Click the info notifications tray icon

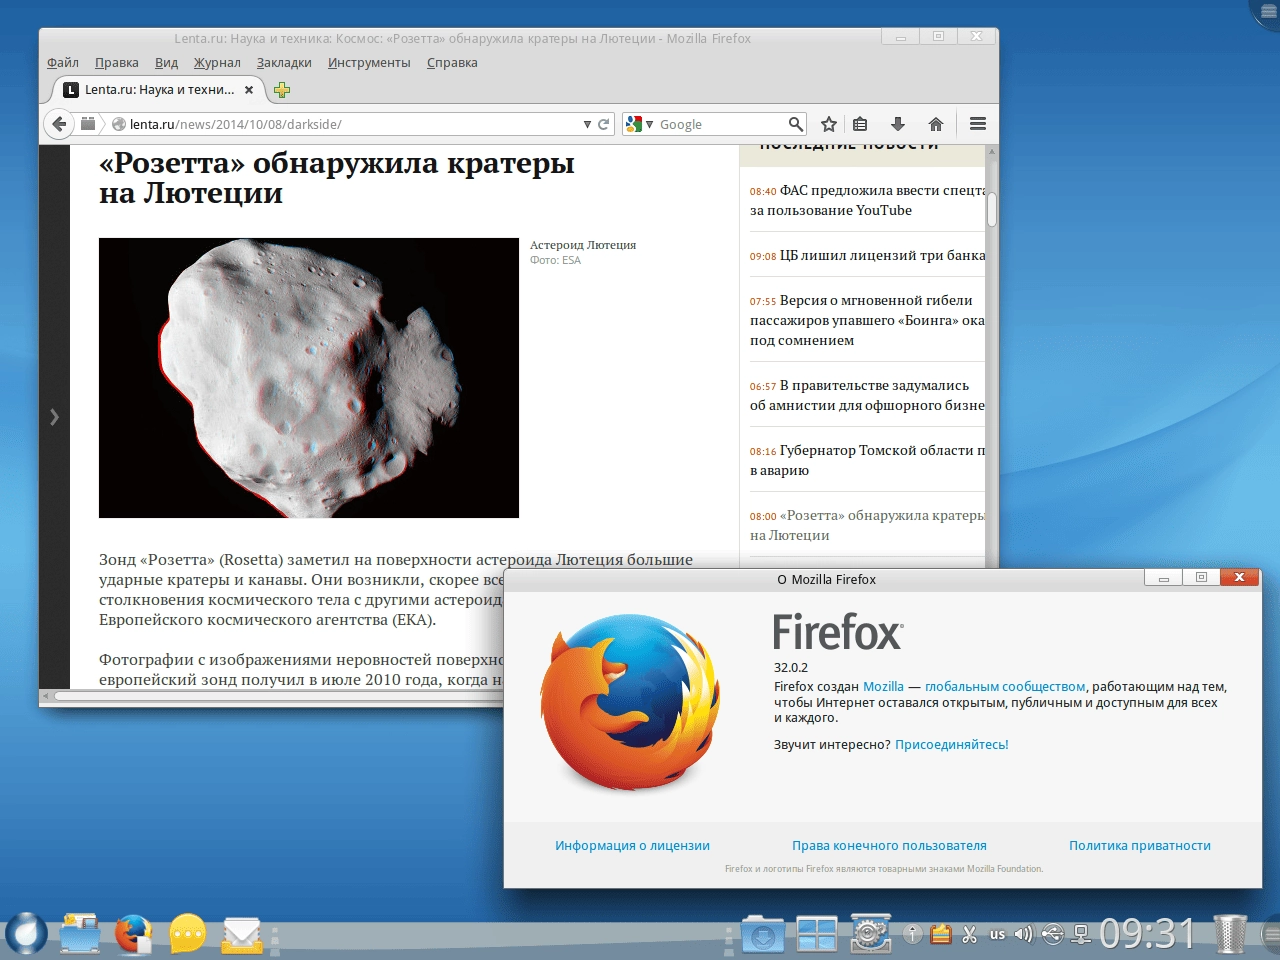[912, 934]
